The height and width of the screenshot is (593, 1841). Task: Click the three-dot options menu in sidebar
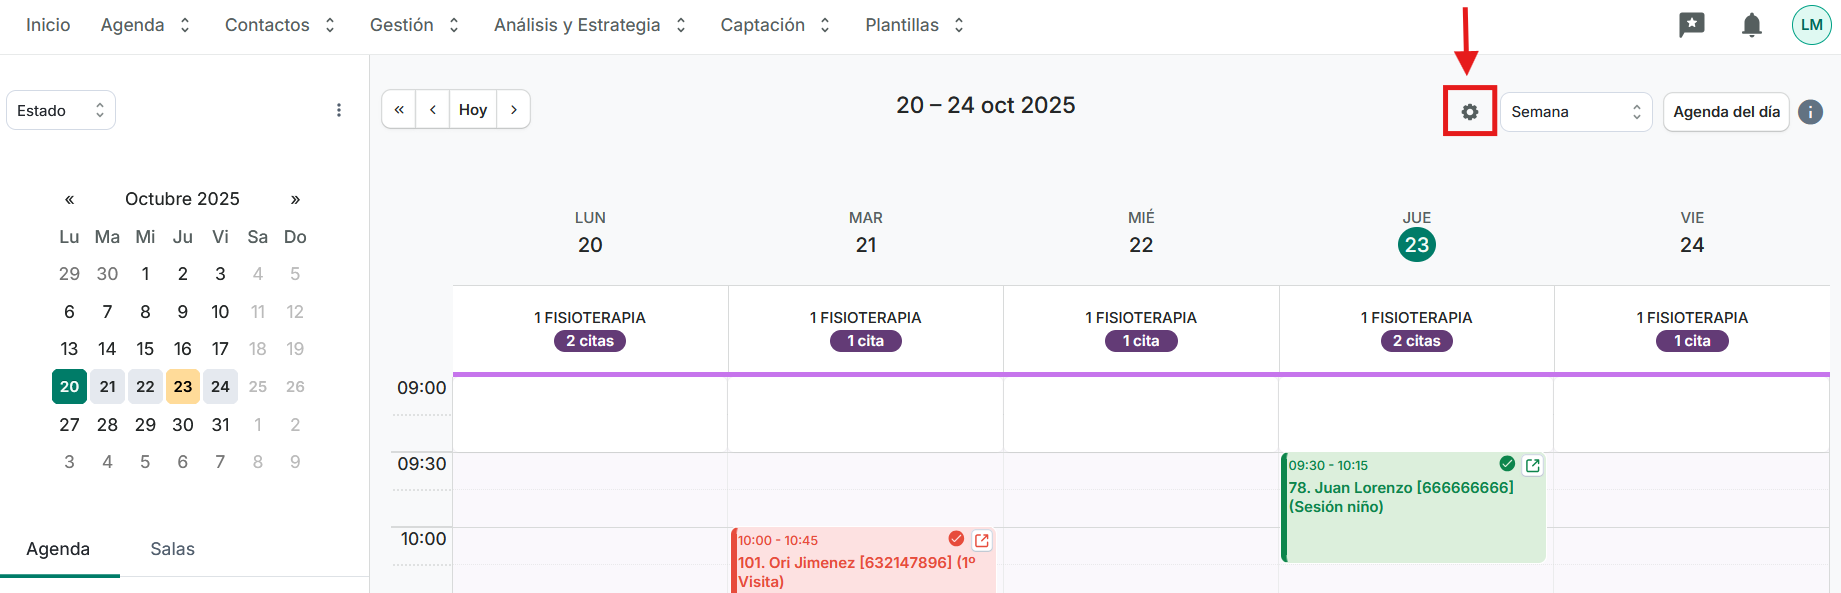point(339,110)
